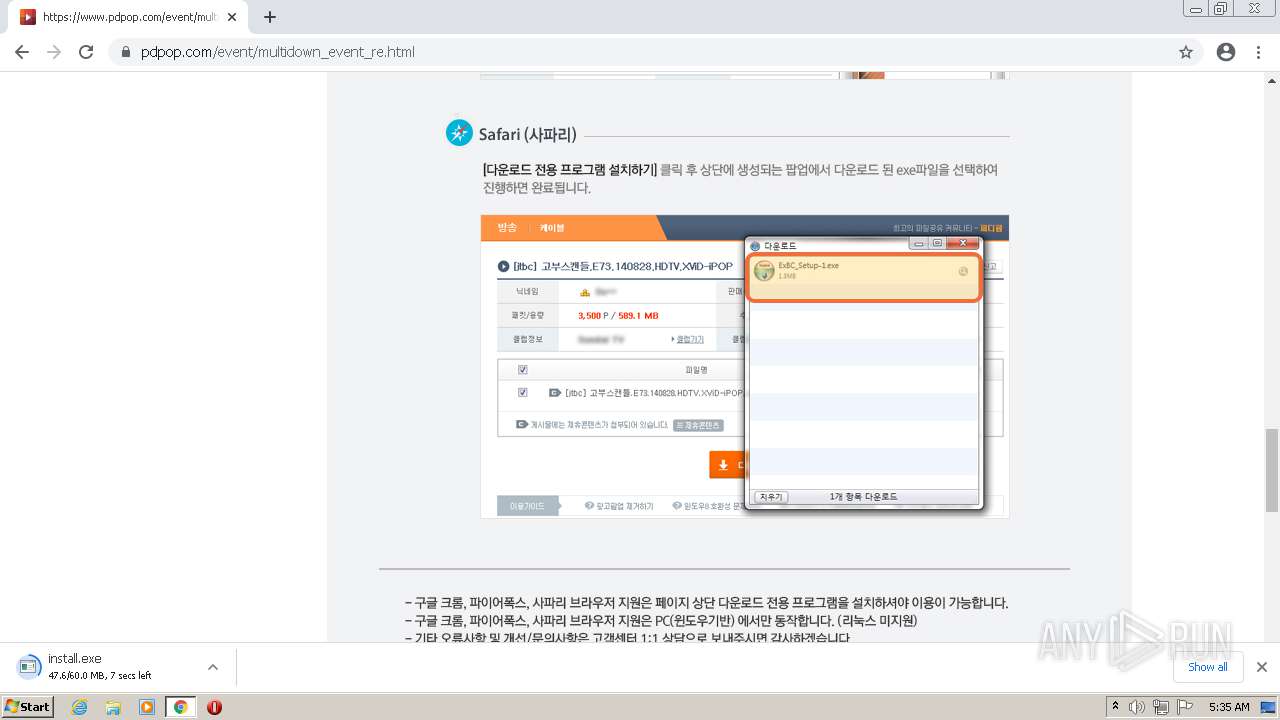The width and height of the screenshot is (1280, 720).
Task: Click the install.exe file icon
Action: 29,667
